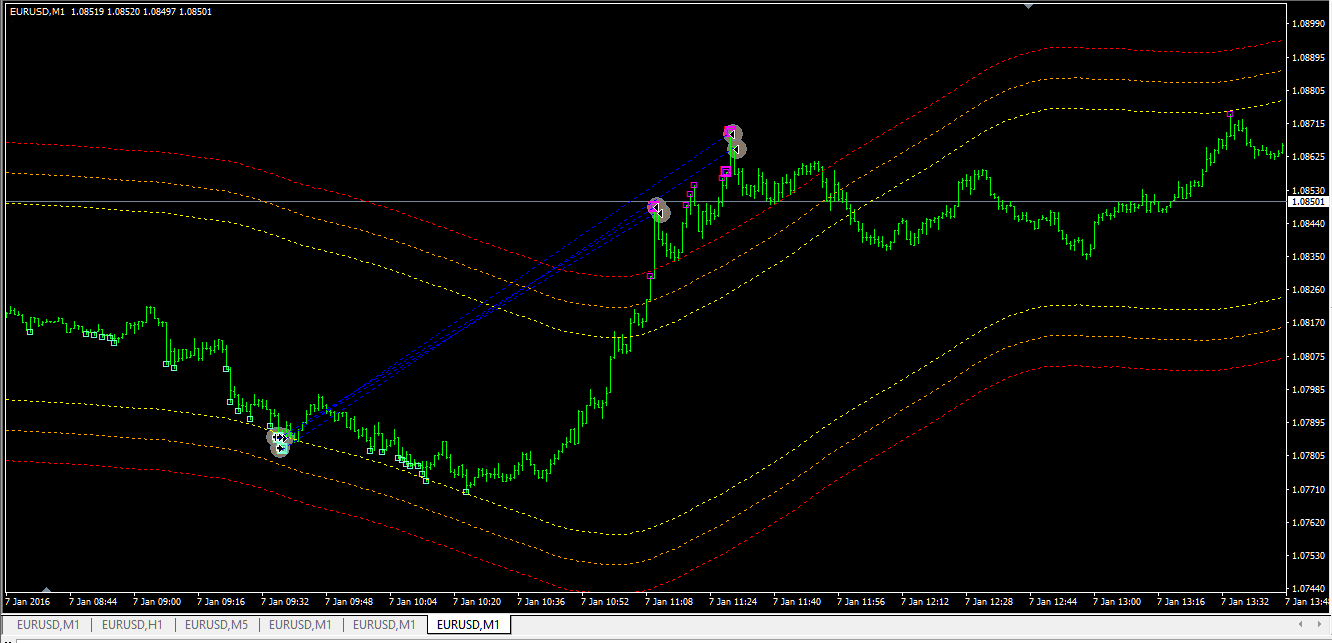
Task: Click the 1.08990 price scale label
Action: (1308, 24)
